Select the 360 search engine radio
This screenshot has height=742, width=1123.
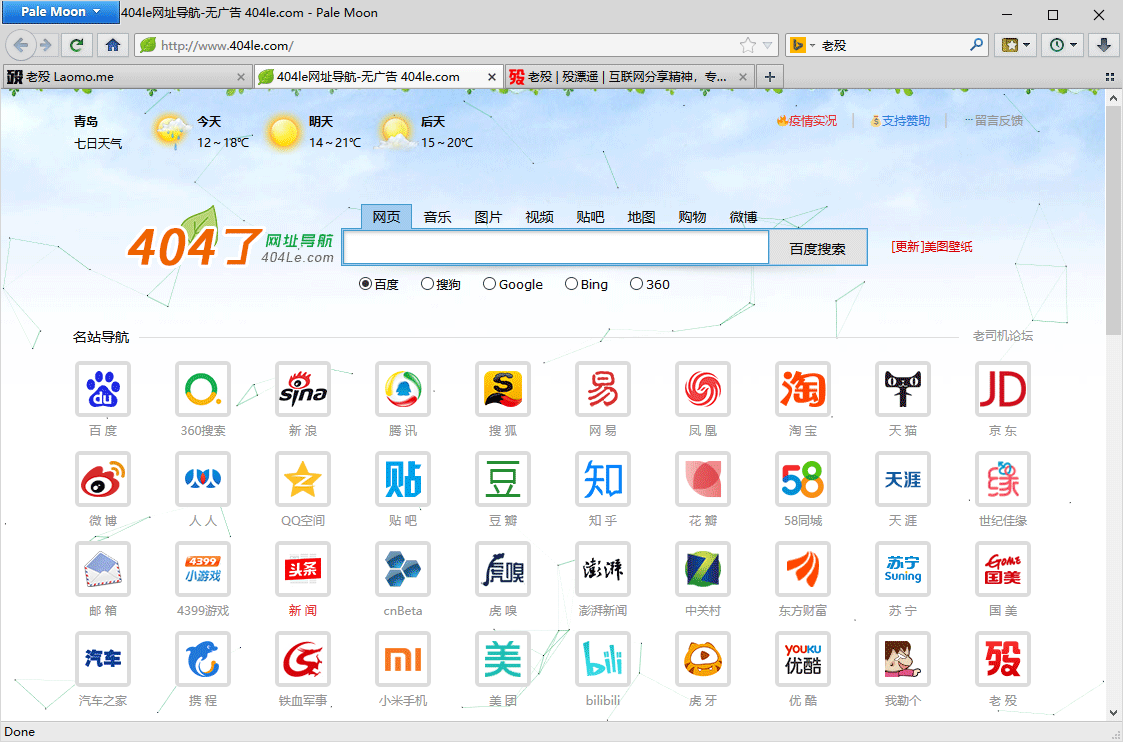point(636,284)
